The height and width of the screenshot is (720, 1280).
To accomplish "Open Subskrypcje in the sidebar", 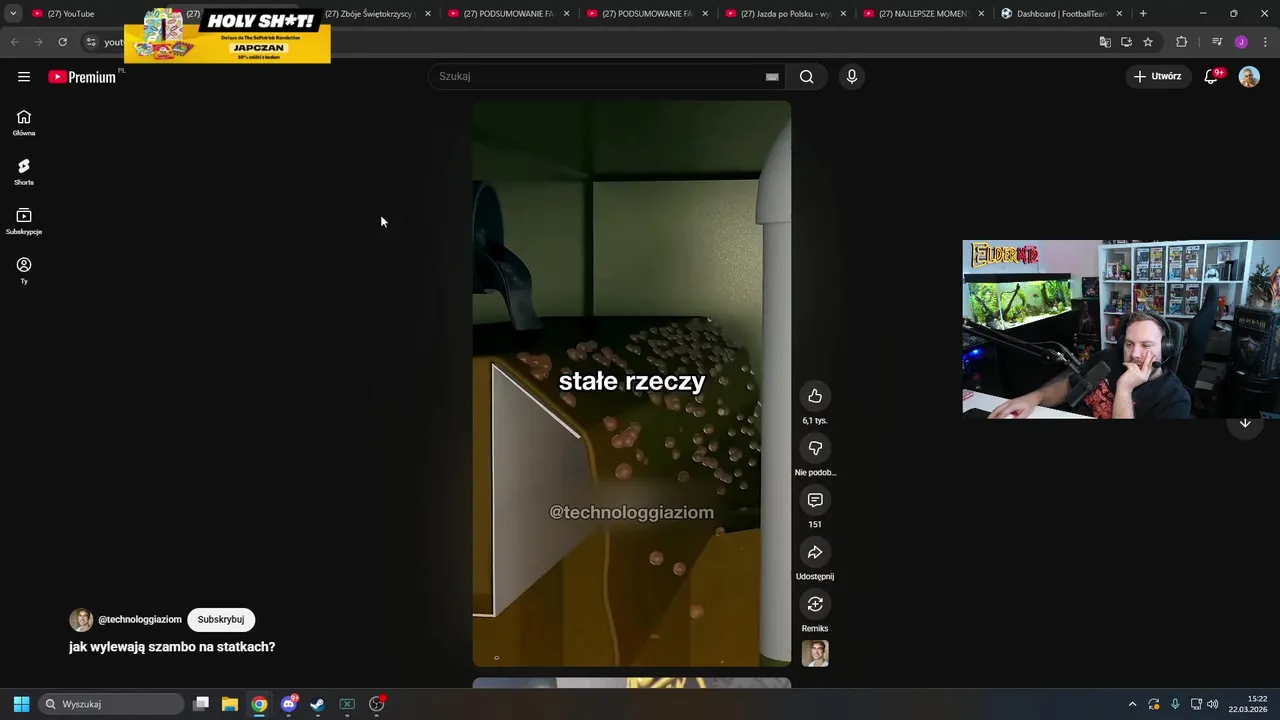I will pos(24,221).
